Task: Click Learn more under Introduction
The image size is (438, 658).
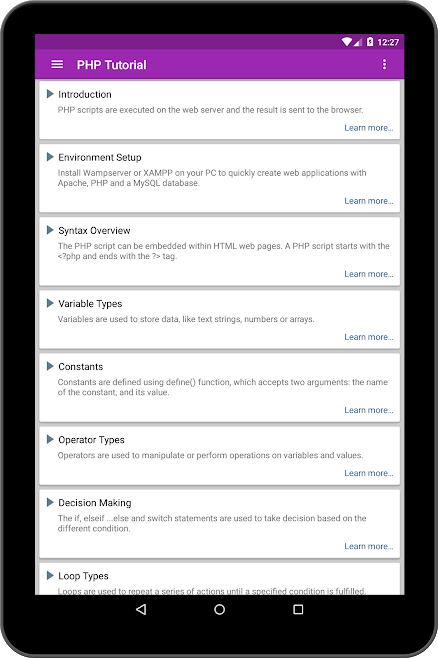Action: [369, 128]
